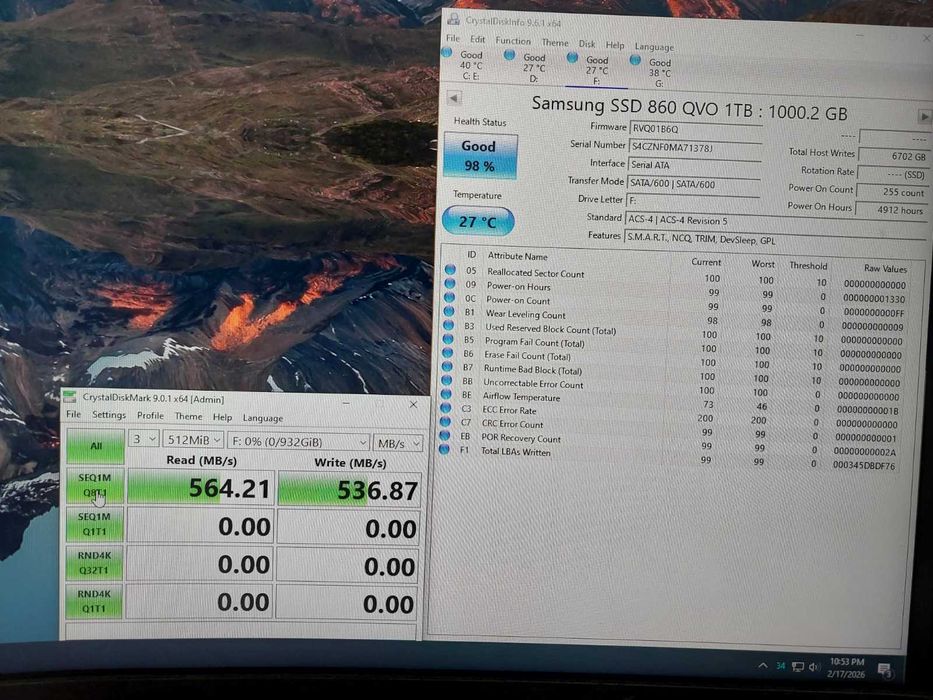Click status icon for Reallocated Sector Count
Image resolution: width=933 pixels, height=700 pixels.
pyautogui.click(x=450, y=270)
